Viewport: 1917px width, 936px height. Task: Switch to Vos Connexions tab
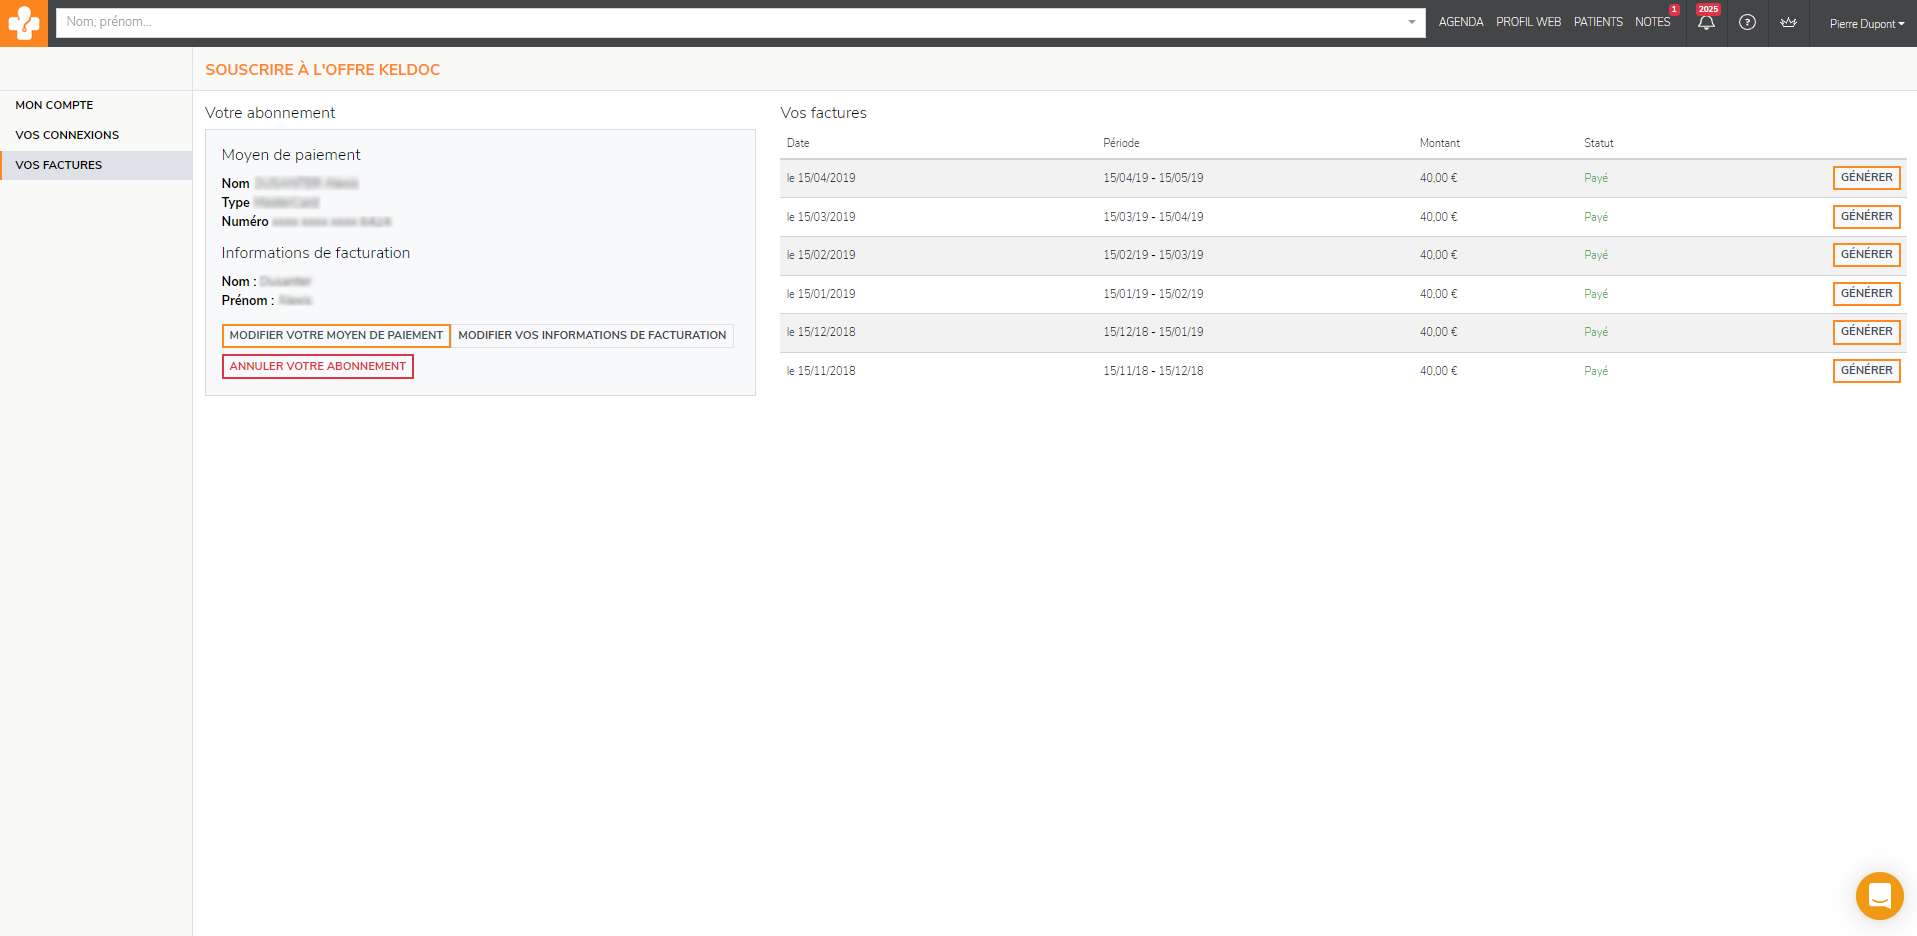[x=67, y=135]
